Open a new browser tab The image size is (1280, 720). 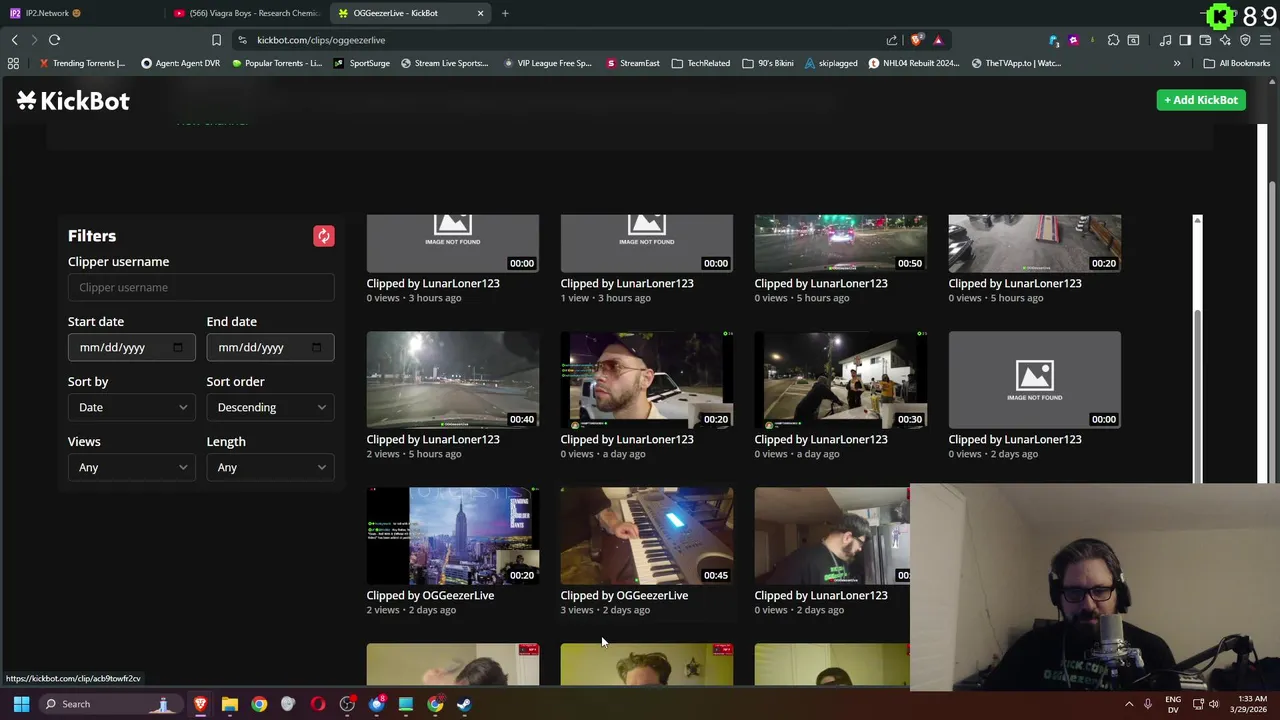[505, 13]
